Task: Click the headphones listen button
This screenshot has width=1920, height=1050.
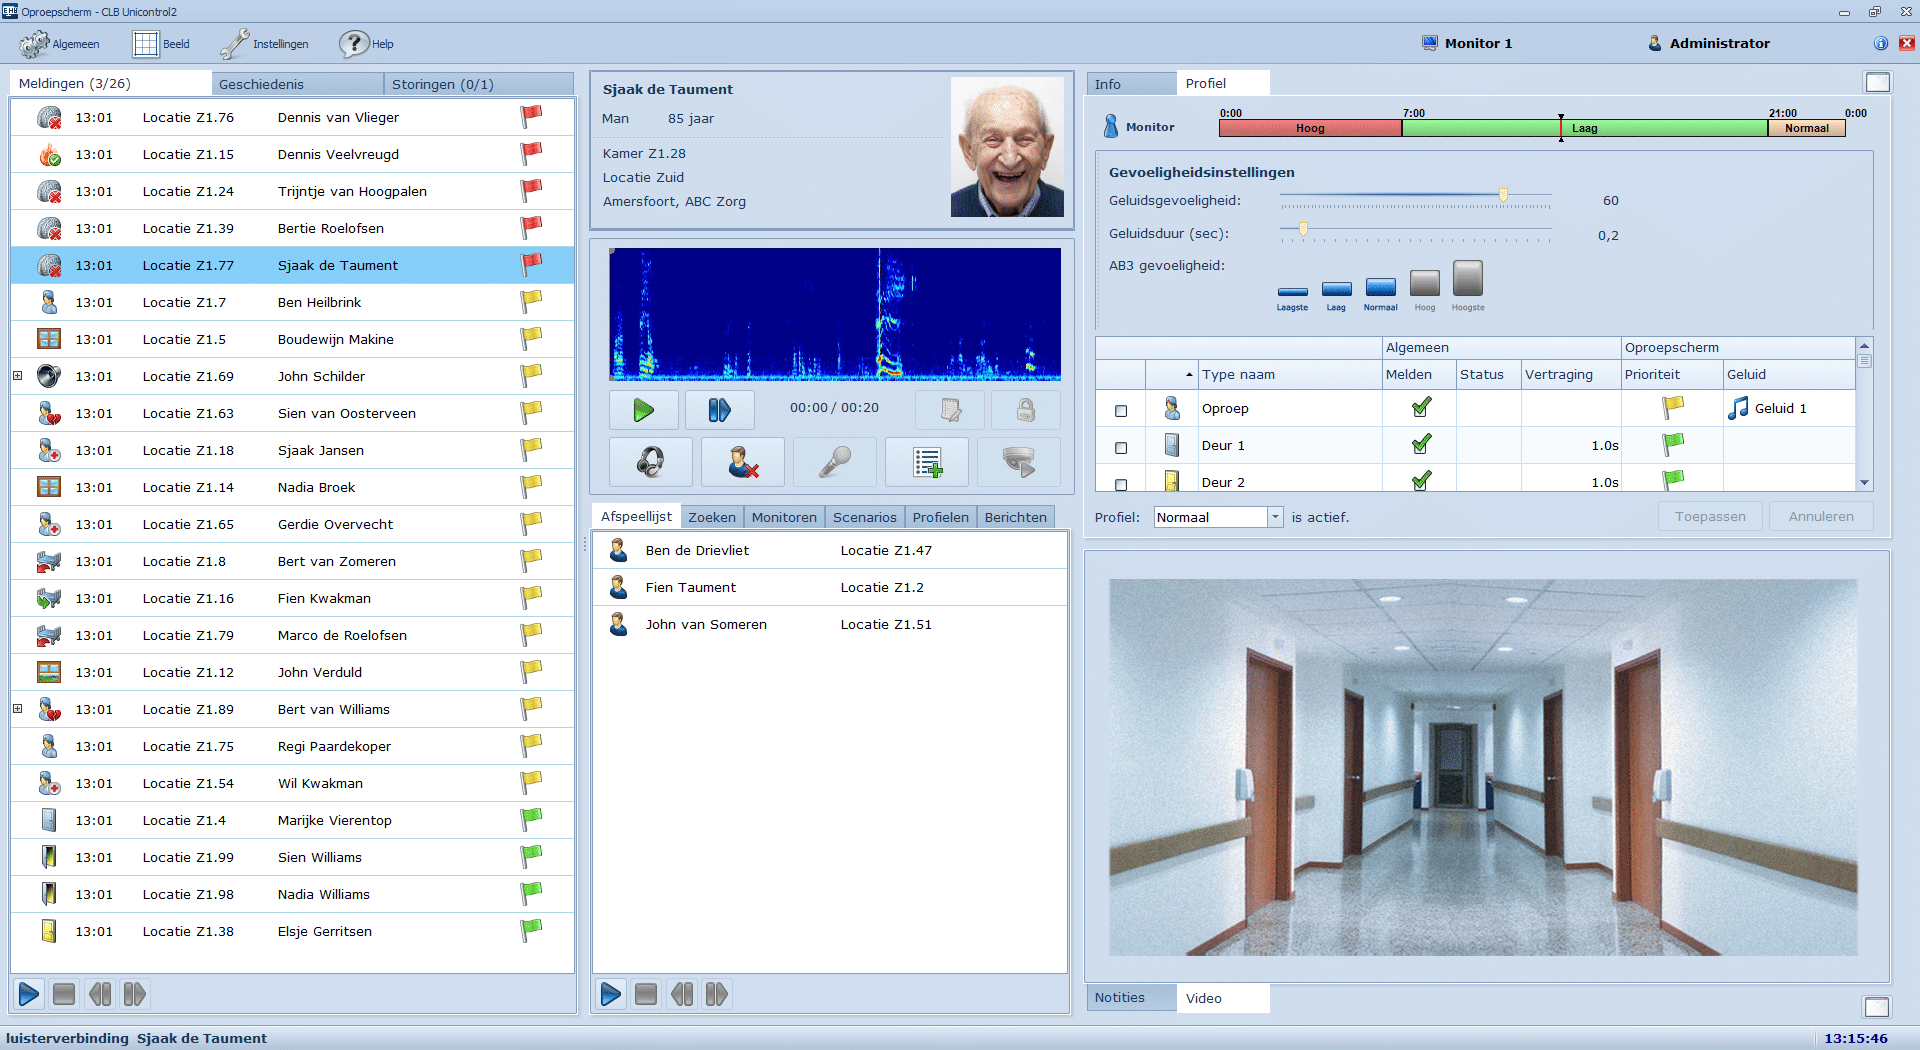Action: (650, 462)
